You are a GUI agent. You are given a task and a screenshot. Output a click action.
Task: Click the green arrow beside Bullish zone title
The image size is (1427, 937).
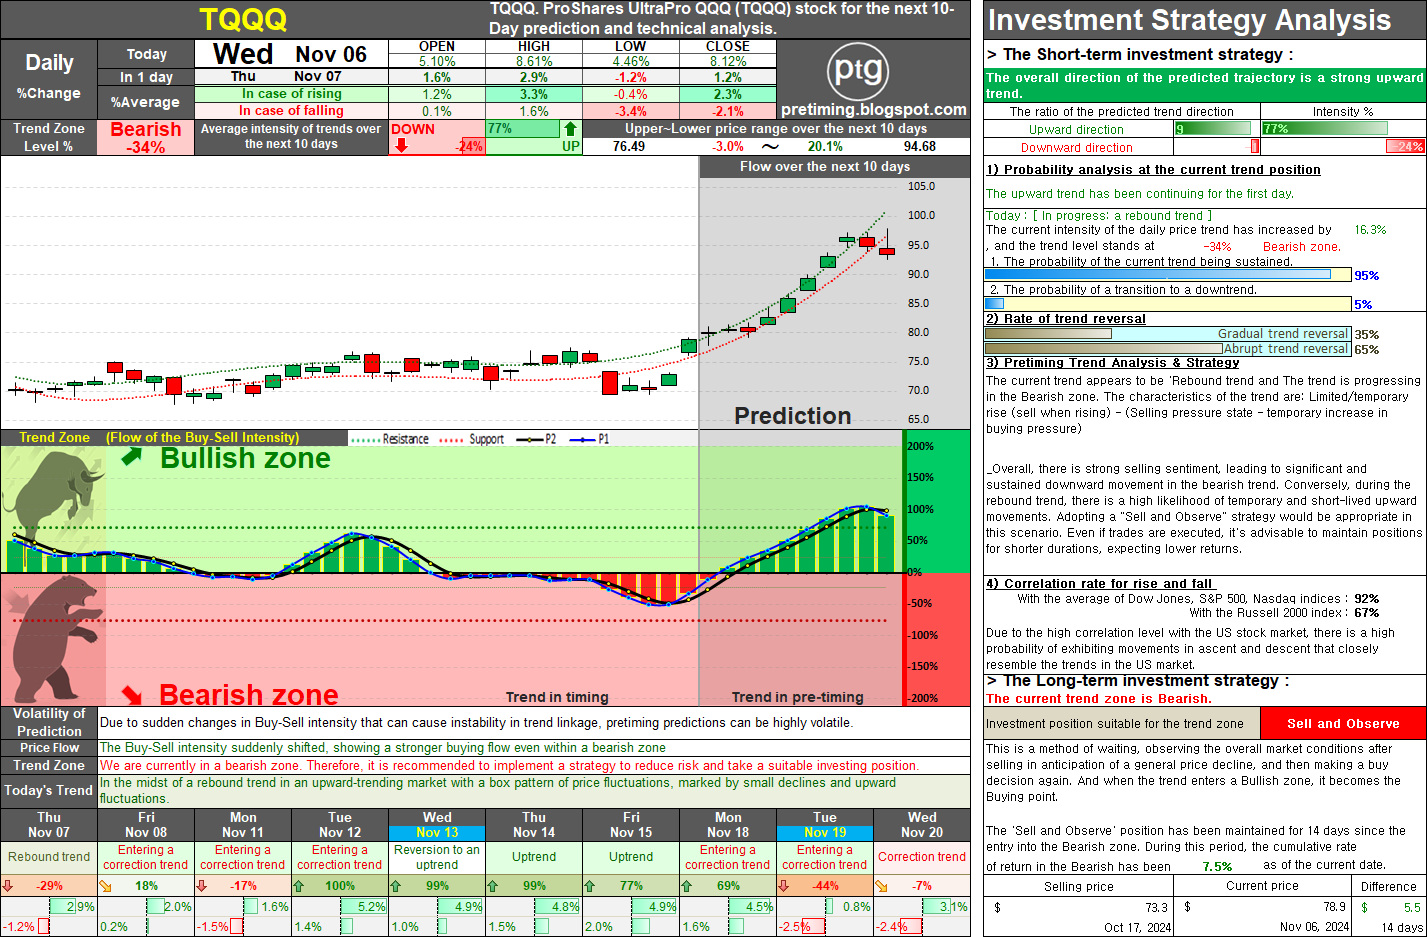coord(132,457)
